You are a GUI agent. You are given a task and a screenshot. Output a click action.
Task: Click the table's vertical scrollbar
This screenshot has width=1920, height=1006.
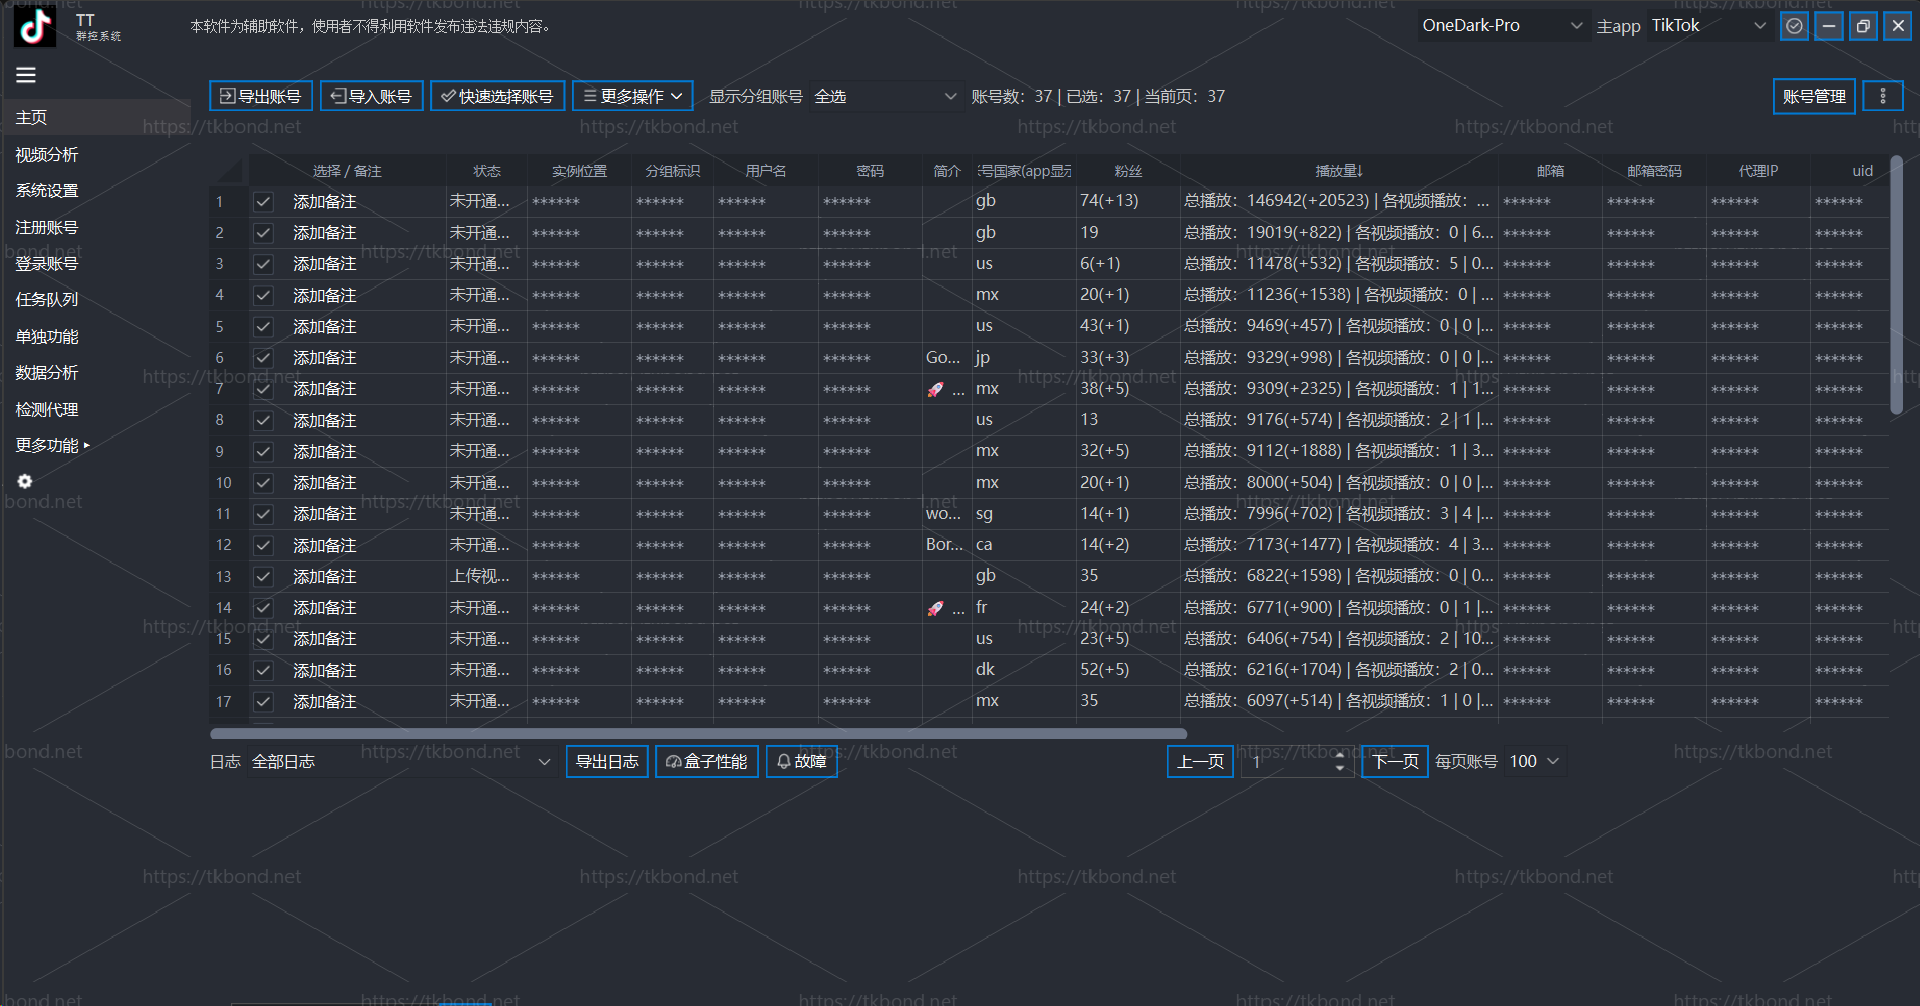point(1896,285)
